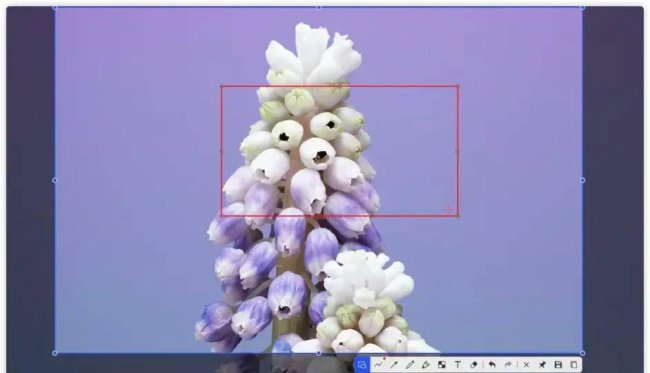The width and height of the screenshot is (650, 373).
Task: Click the bottom-left selection corner handle
Action: point(55,353)
